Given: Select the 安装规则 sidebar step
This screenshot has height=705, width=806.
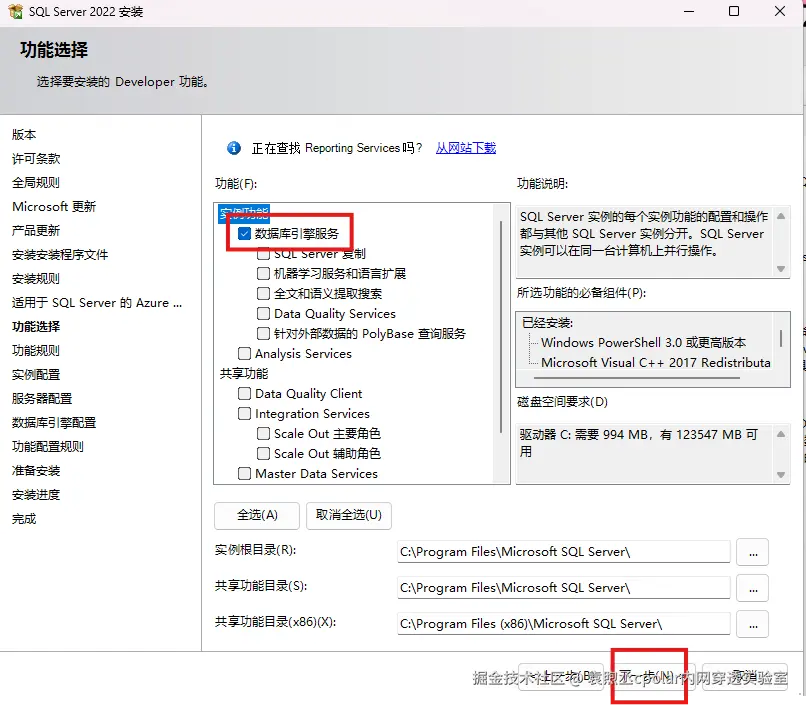Looking at the screenshot, I should (36, 279).
